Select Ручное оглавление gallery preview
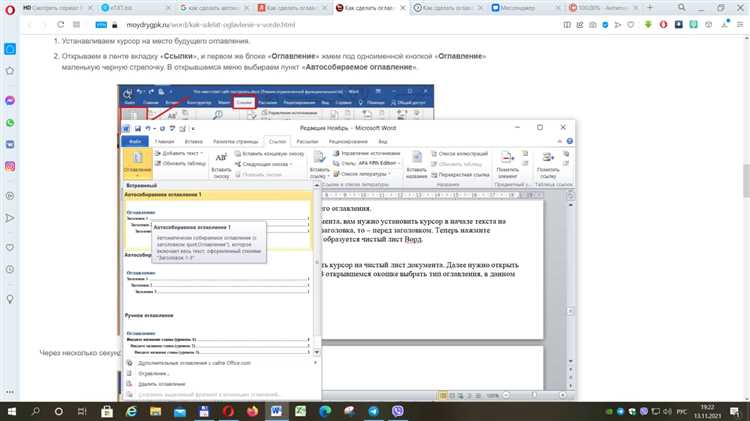Image resolution: width=750 pixels, height=421 pixels. [x=218, y=334]
